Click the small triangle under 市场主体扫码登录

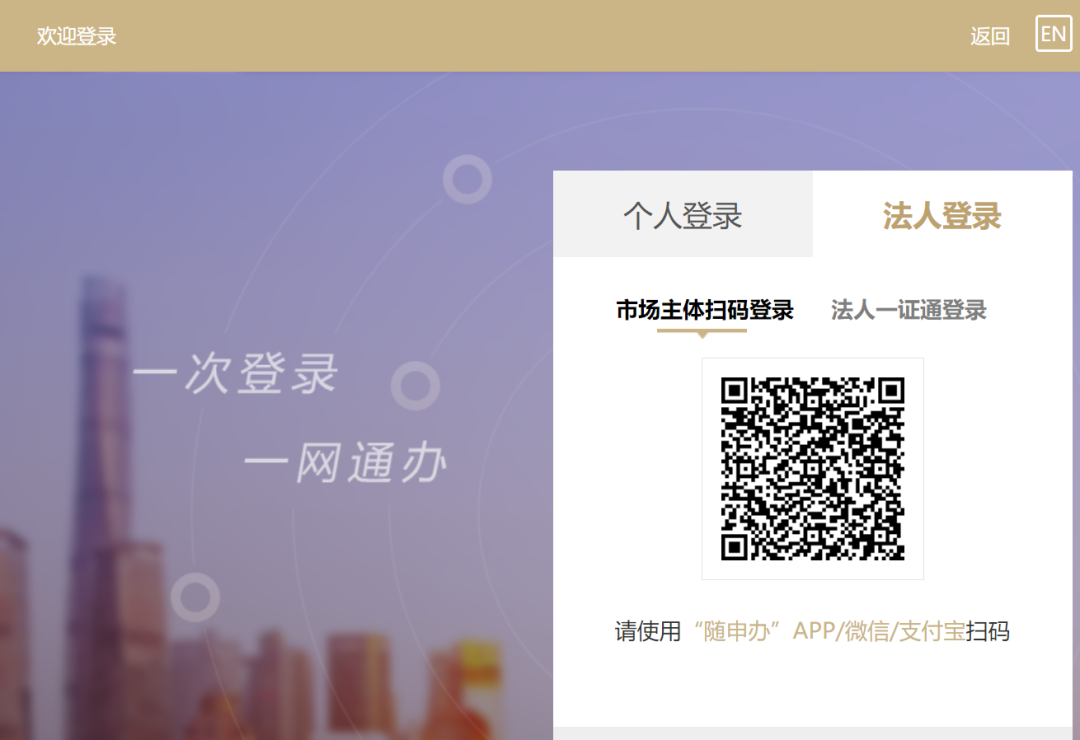coord(702,335)
